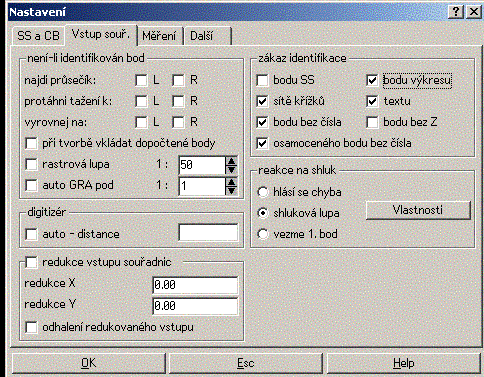Enable the najdi průsečík L checkbox

click(x=141, y=80)
